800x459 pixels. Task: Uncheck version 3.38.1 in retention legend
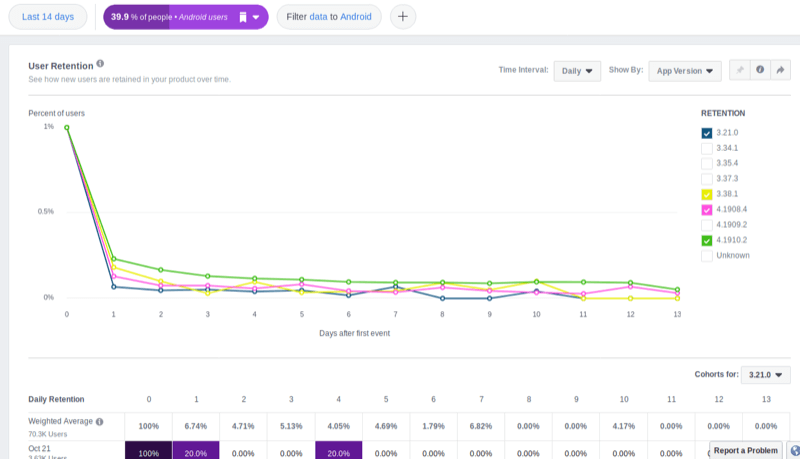point(707,194)
